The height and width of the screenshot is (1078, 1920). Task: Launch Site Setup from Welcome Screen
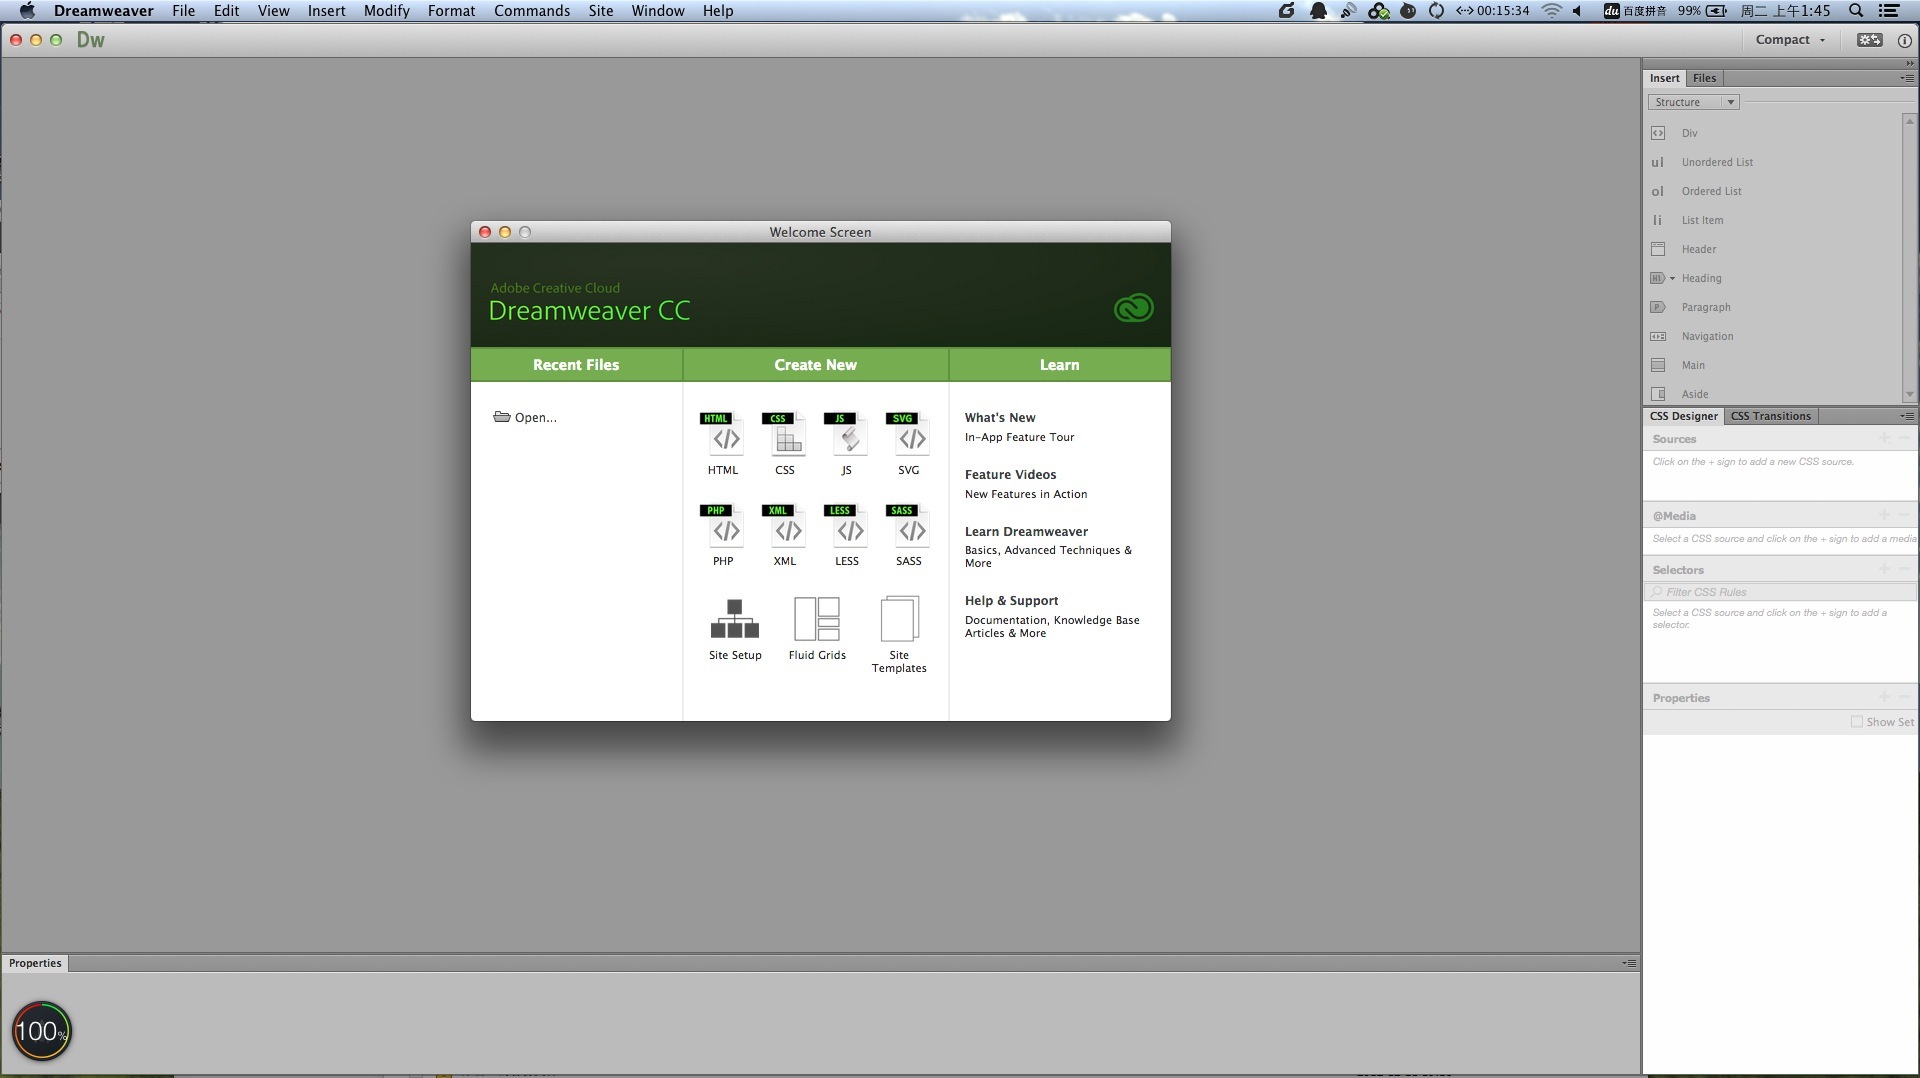pyautogui.click(x=735, y=629)
